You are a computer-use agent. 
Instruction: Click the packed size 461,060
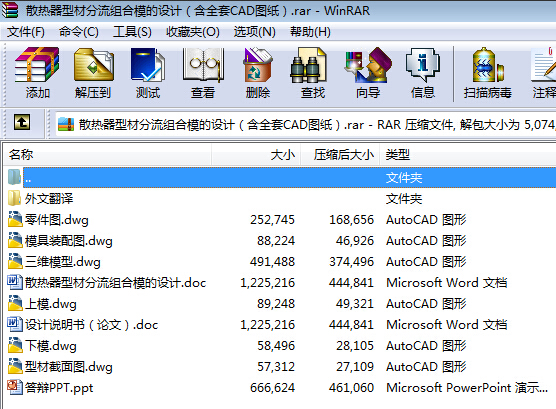point(351,388)
